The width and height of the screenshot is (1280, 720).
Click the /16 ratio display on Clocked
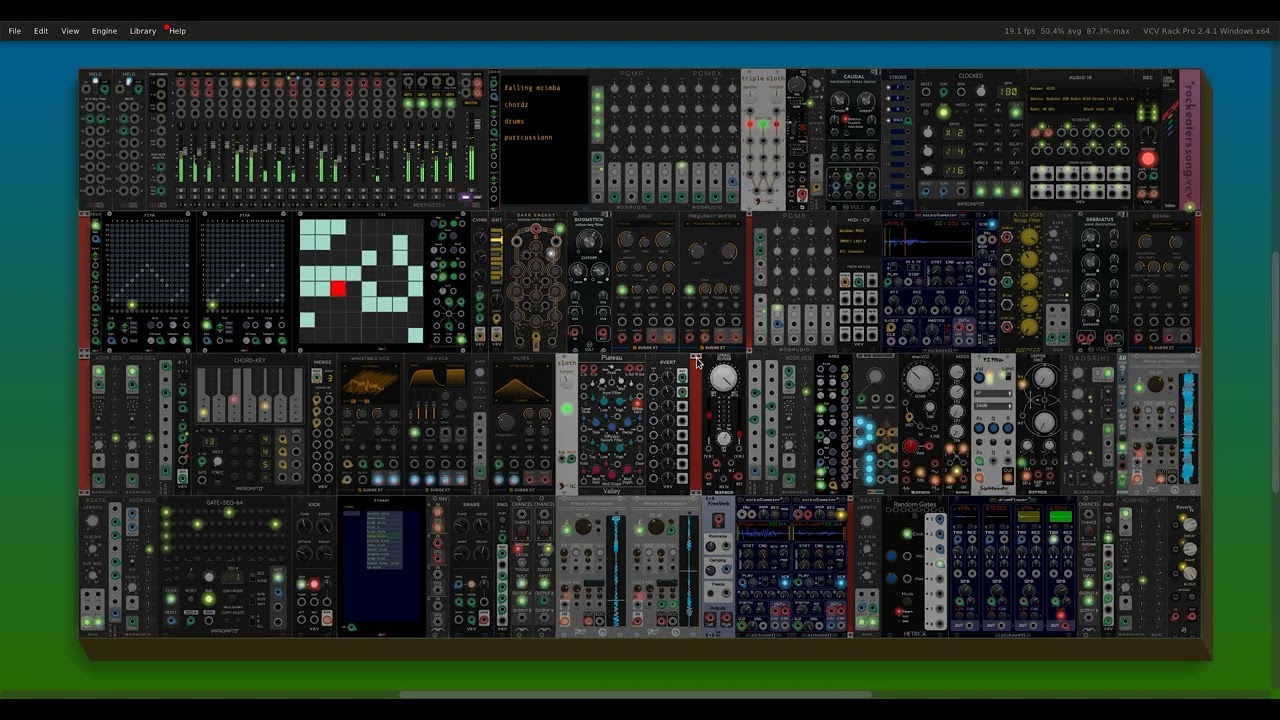(x=955, y=170)
